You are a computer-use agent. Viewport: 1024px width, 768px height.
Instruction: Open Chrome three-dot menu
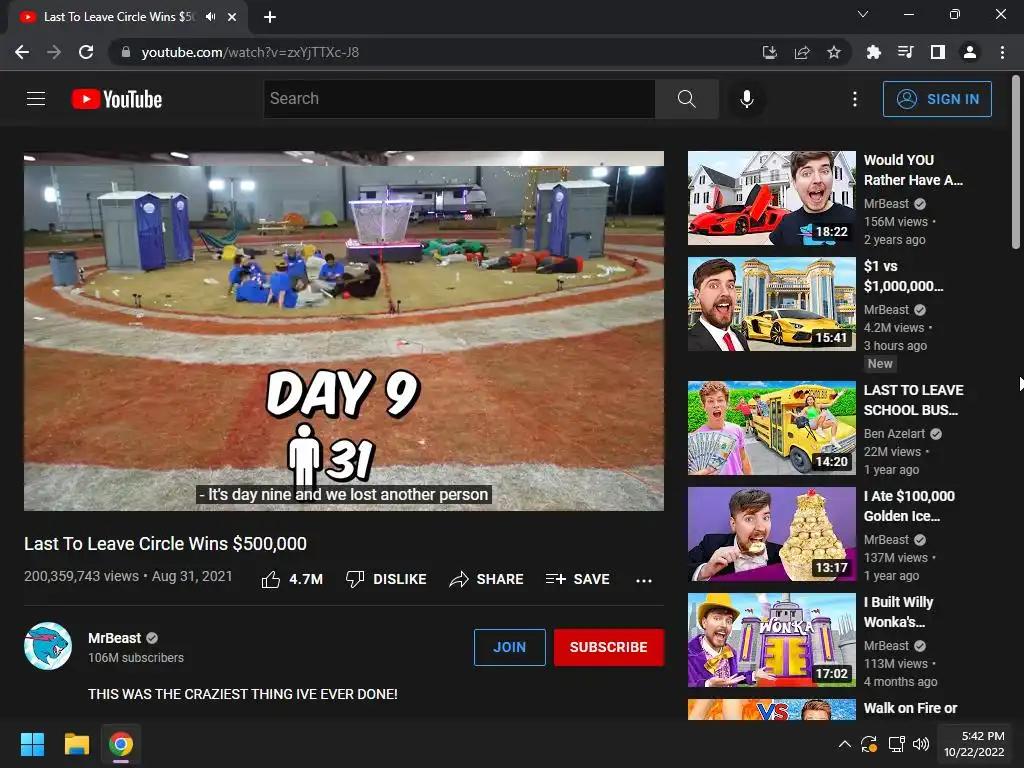coord(1002,52)
